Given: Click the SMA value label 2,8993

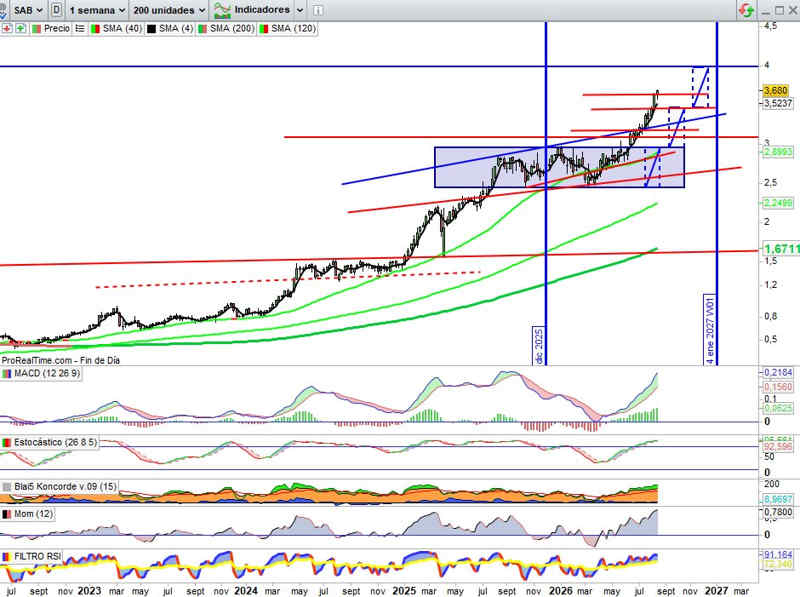Looking at the screenshot, I should [x=778, y=152].
